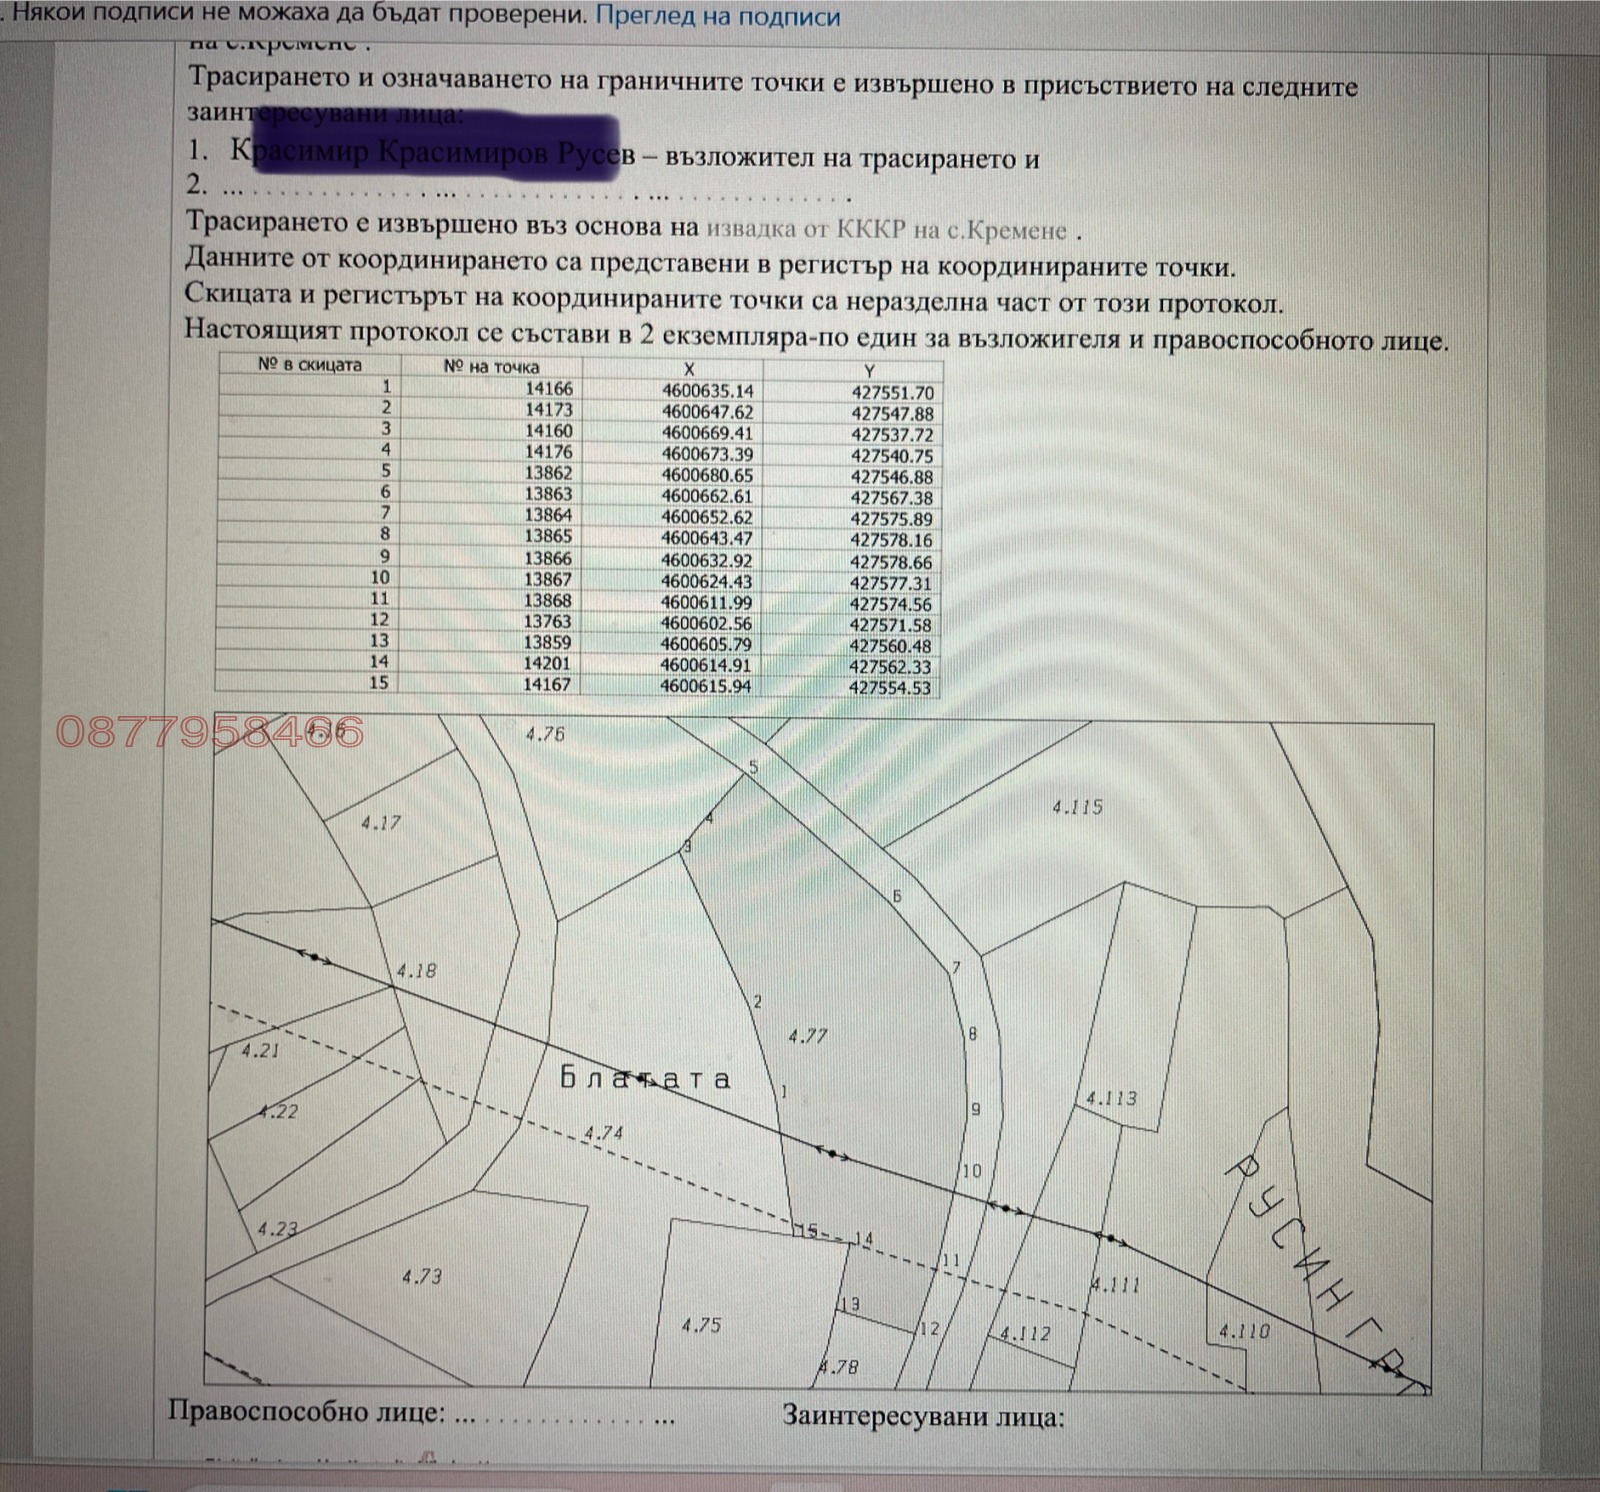Click the signature warning message text
Viewport: 1600px width, 1492px height.
click(x=290, y=16)
